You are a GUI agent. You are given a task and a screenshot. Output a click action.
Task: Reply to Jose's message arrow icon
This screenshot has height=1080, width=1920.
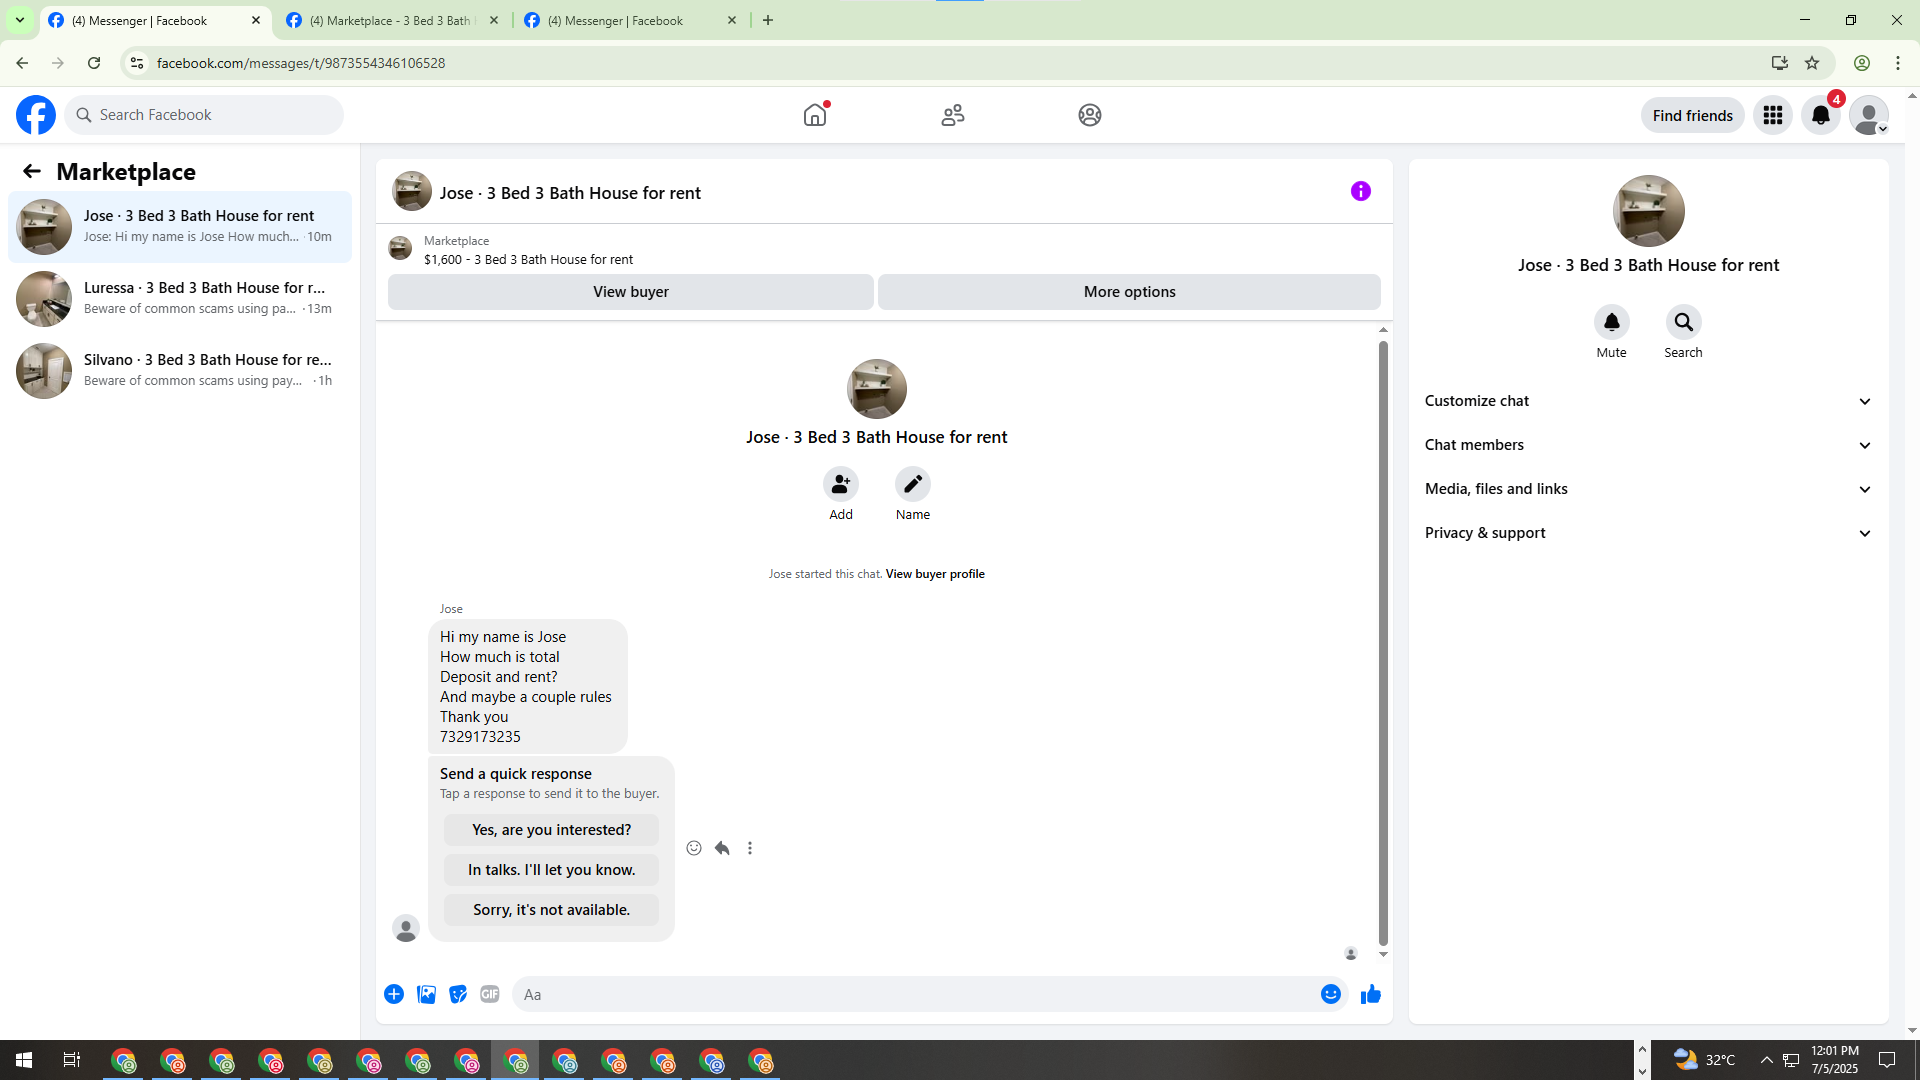tap(722, 848)
